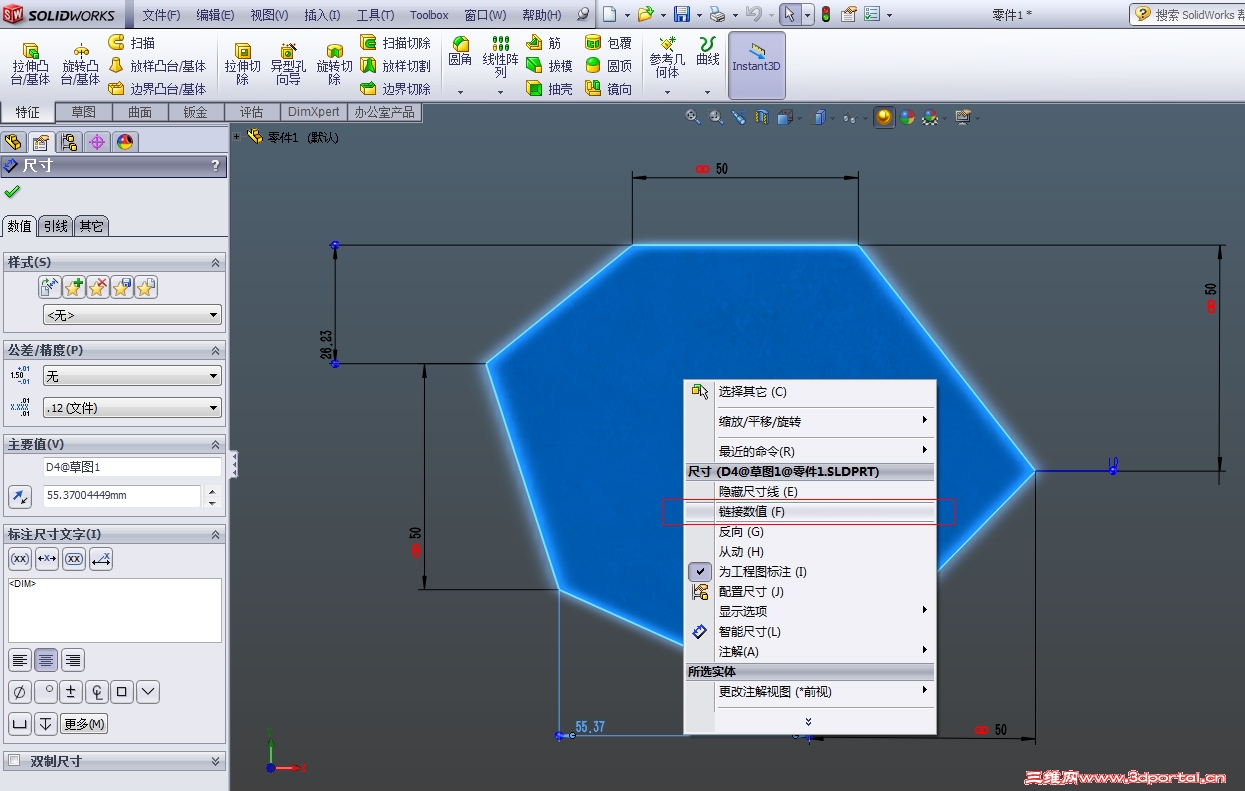Click the Shell (抽壳) feature
This screenshot has height=791, width=1245.
click(549, 89)
